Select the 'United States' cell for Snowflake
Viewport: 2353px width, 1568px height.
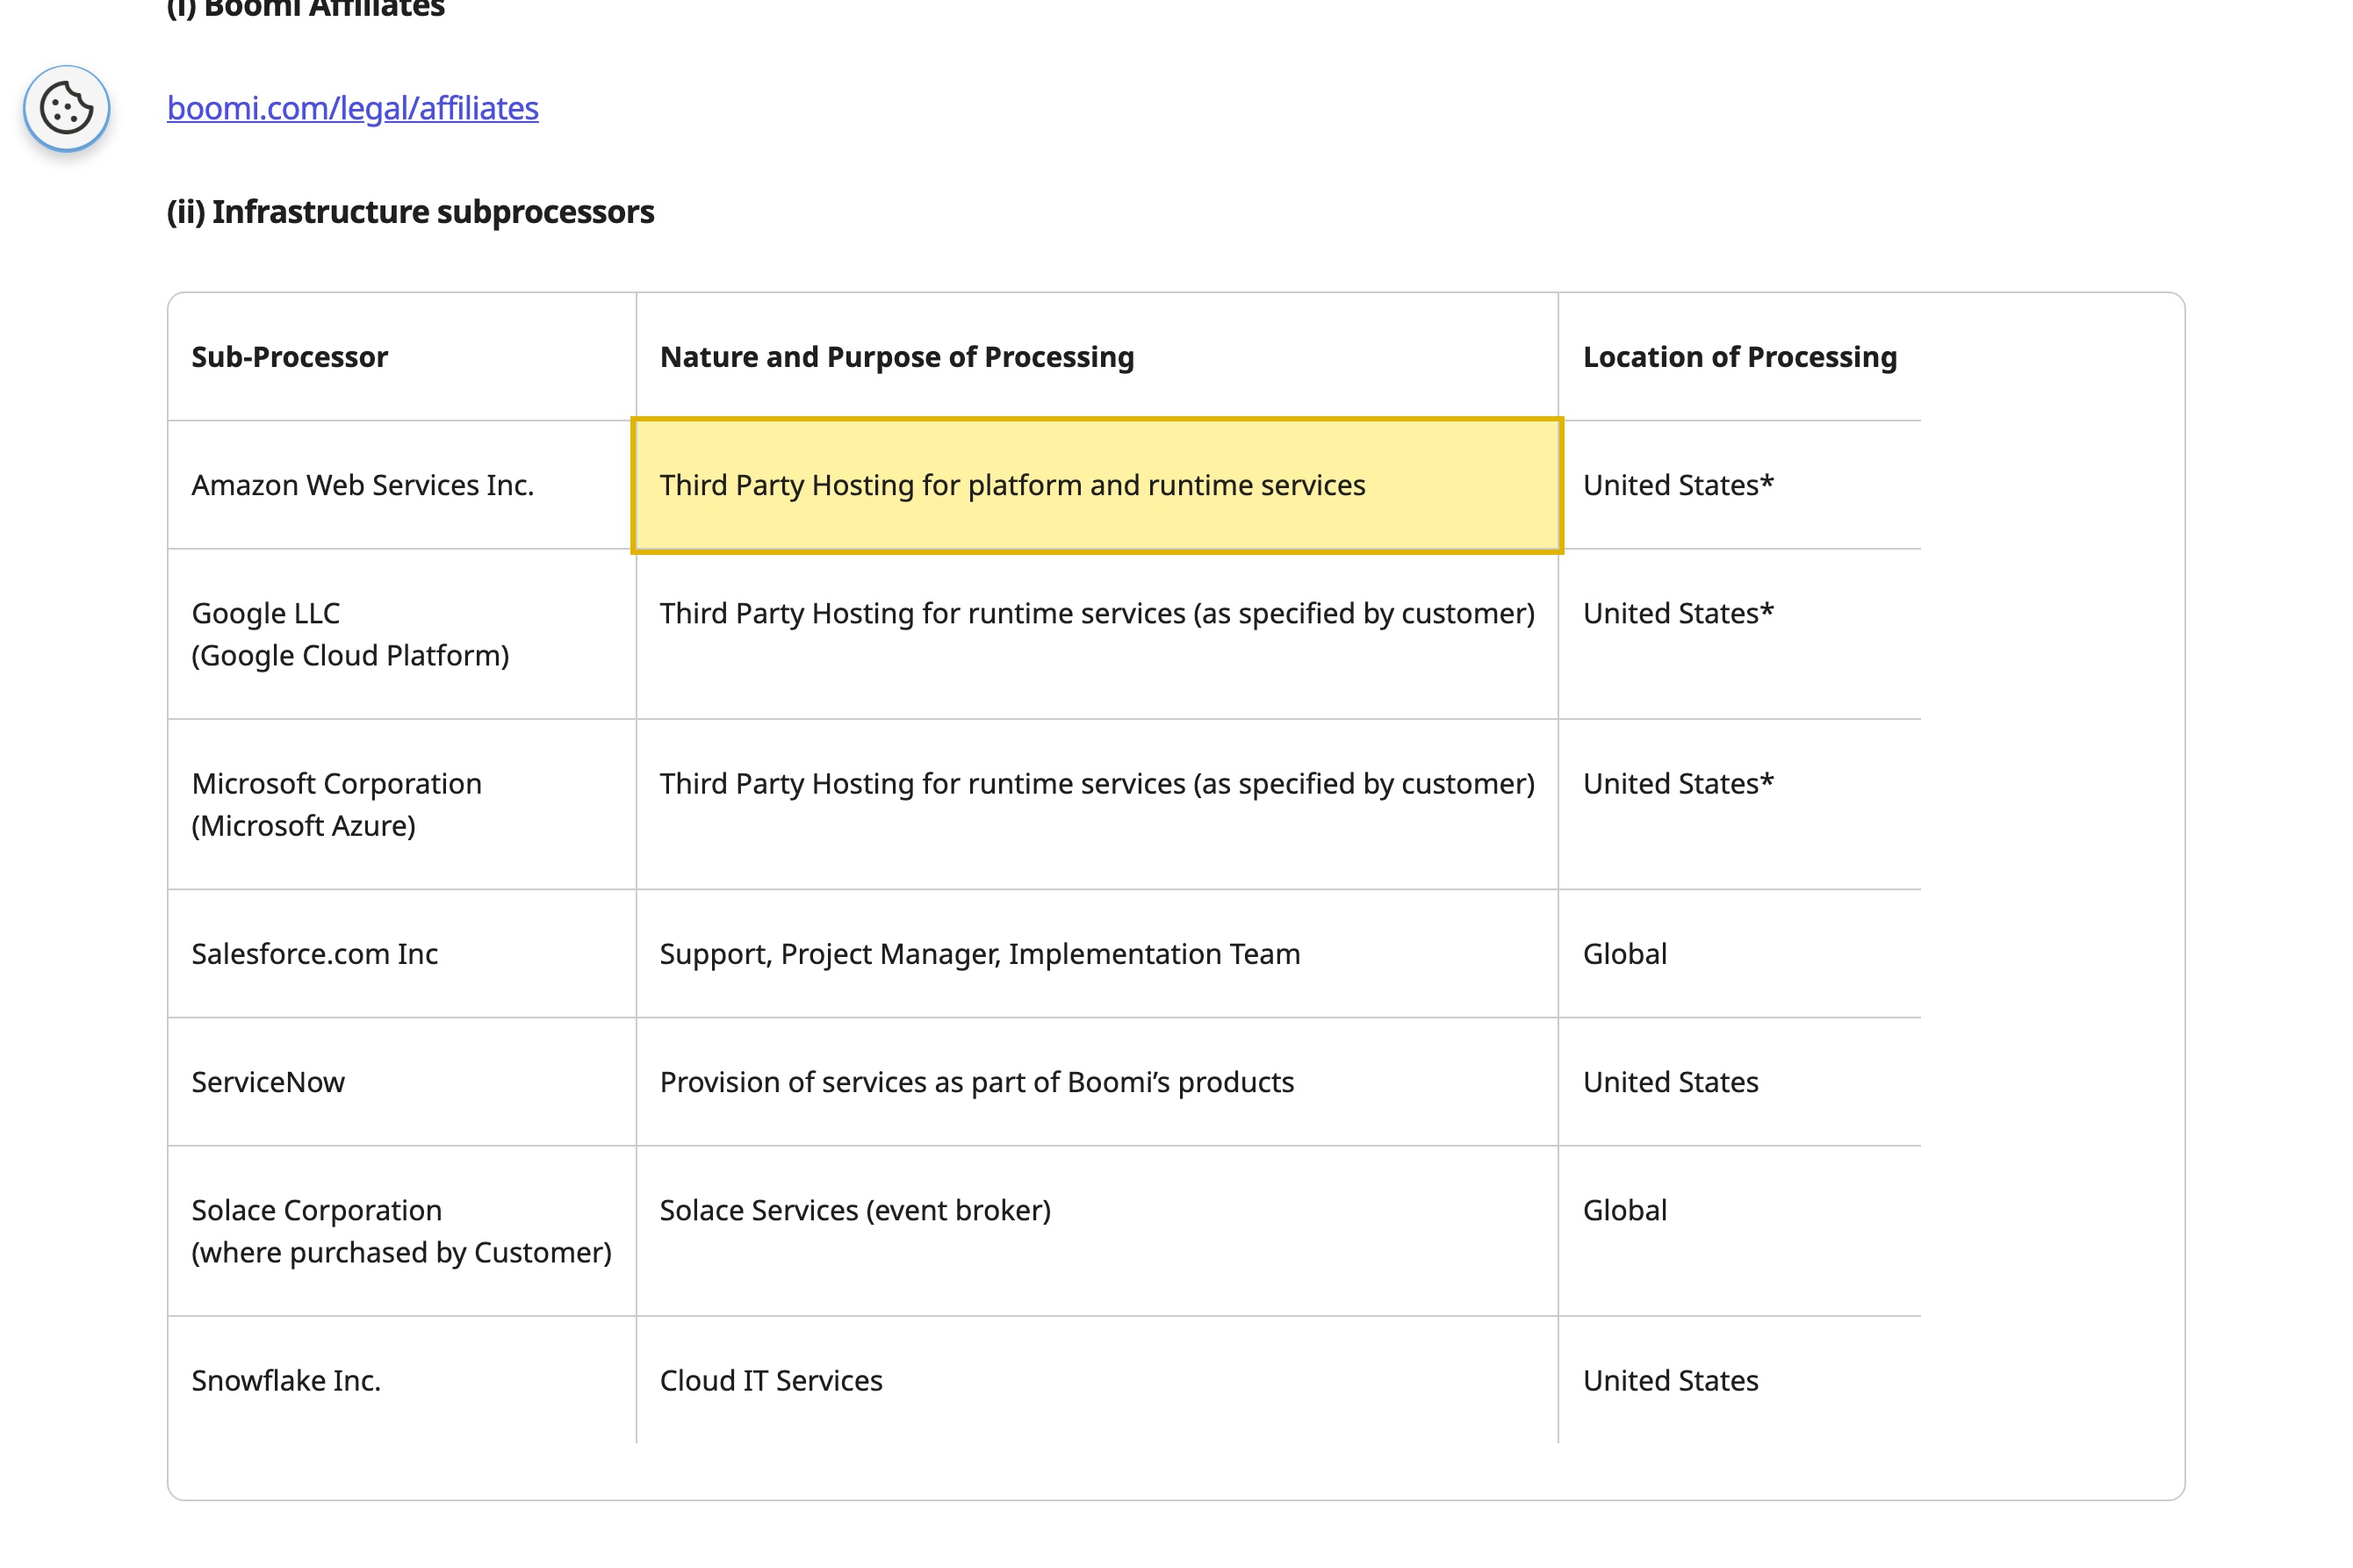coord(1739,1380)
